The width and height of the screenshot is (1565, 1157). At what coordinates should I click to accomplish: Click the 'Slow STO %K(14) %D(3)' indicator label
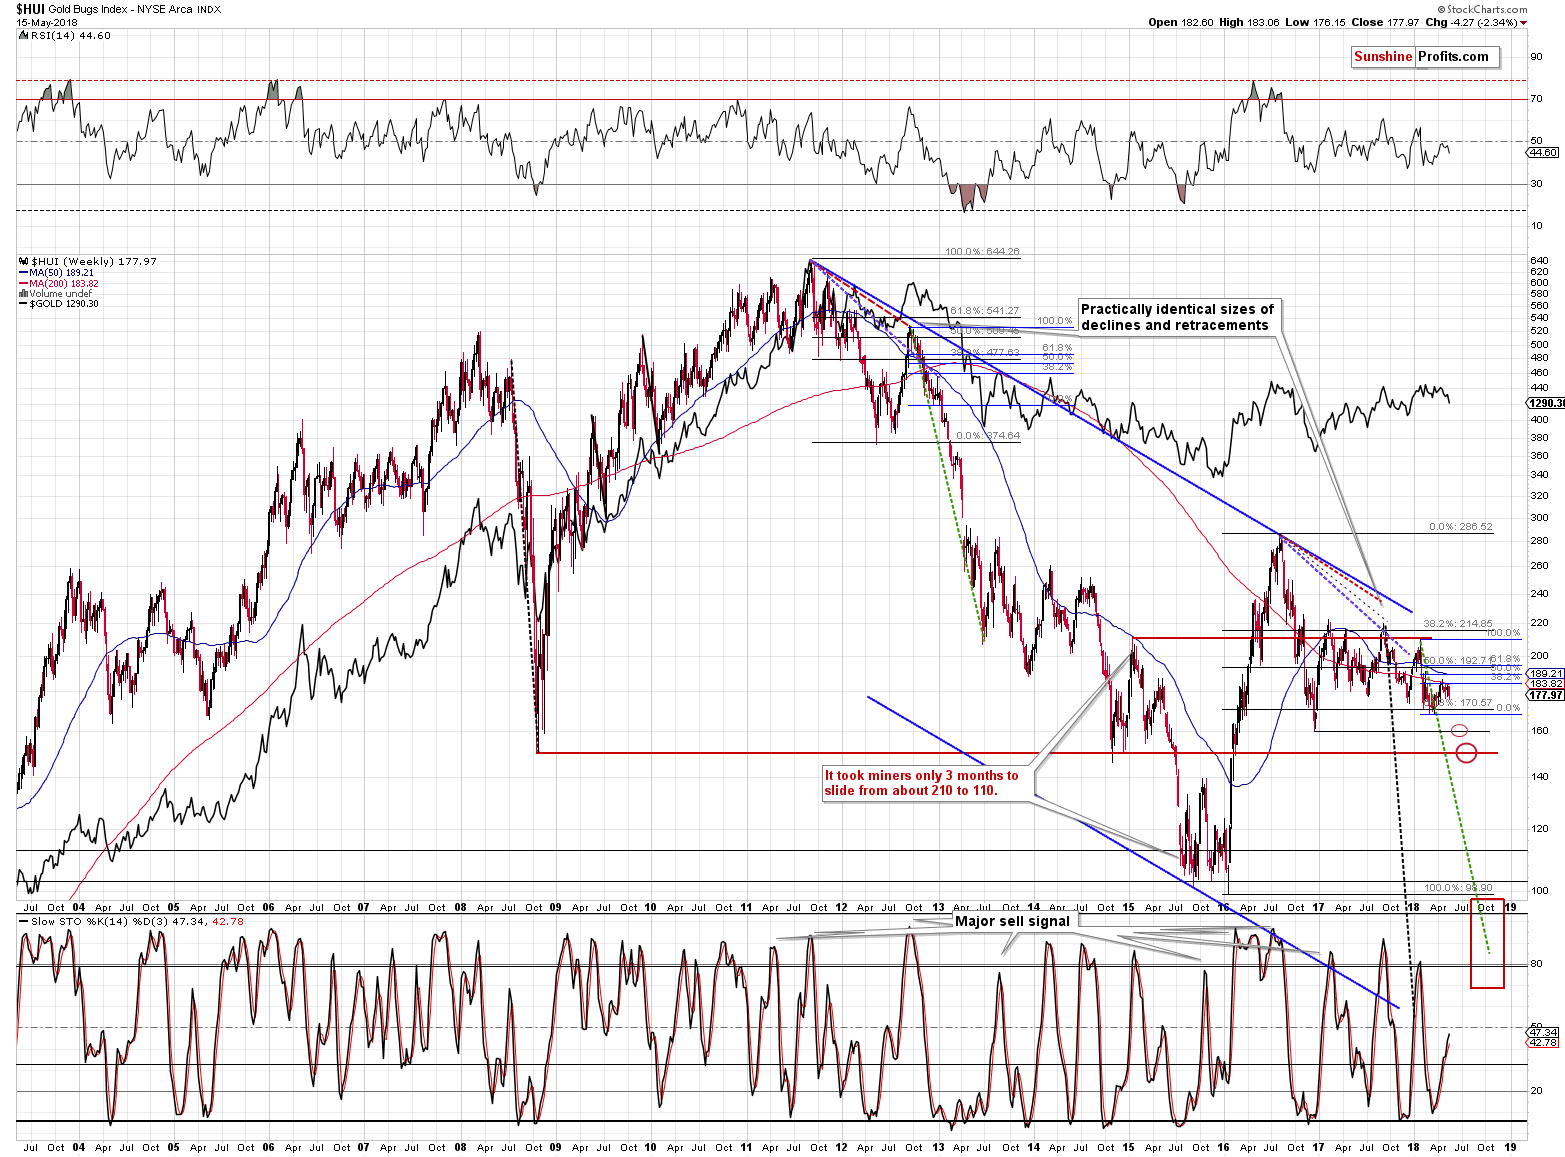pyautogui.click(x=99, y=921)
